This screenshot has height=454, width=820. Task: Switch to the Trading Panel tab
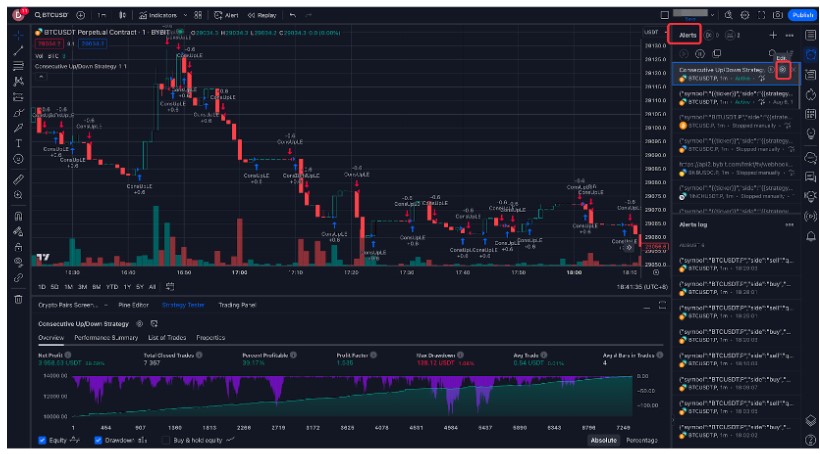tap(237, 305)
